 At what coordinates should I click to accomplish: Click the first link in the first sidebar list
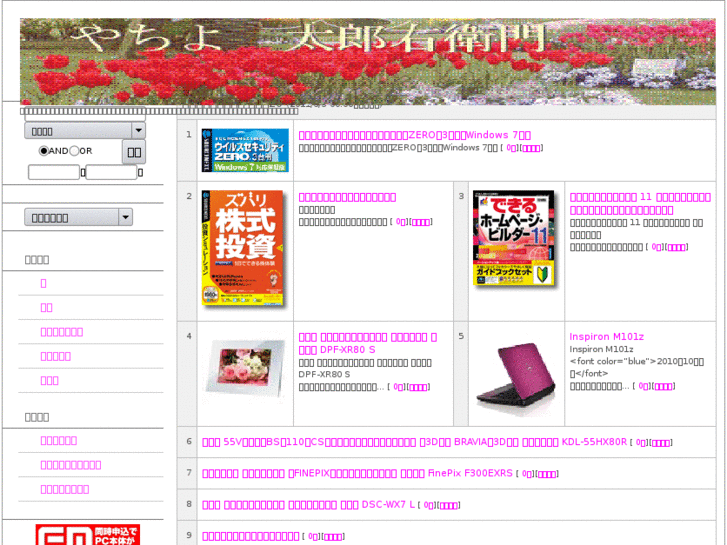click(44, 283)
